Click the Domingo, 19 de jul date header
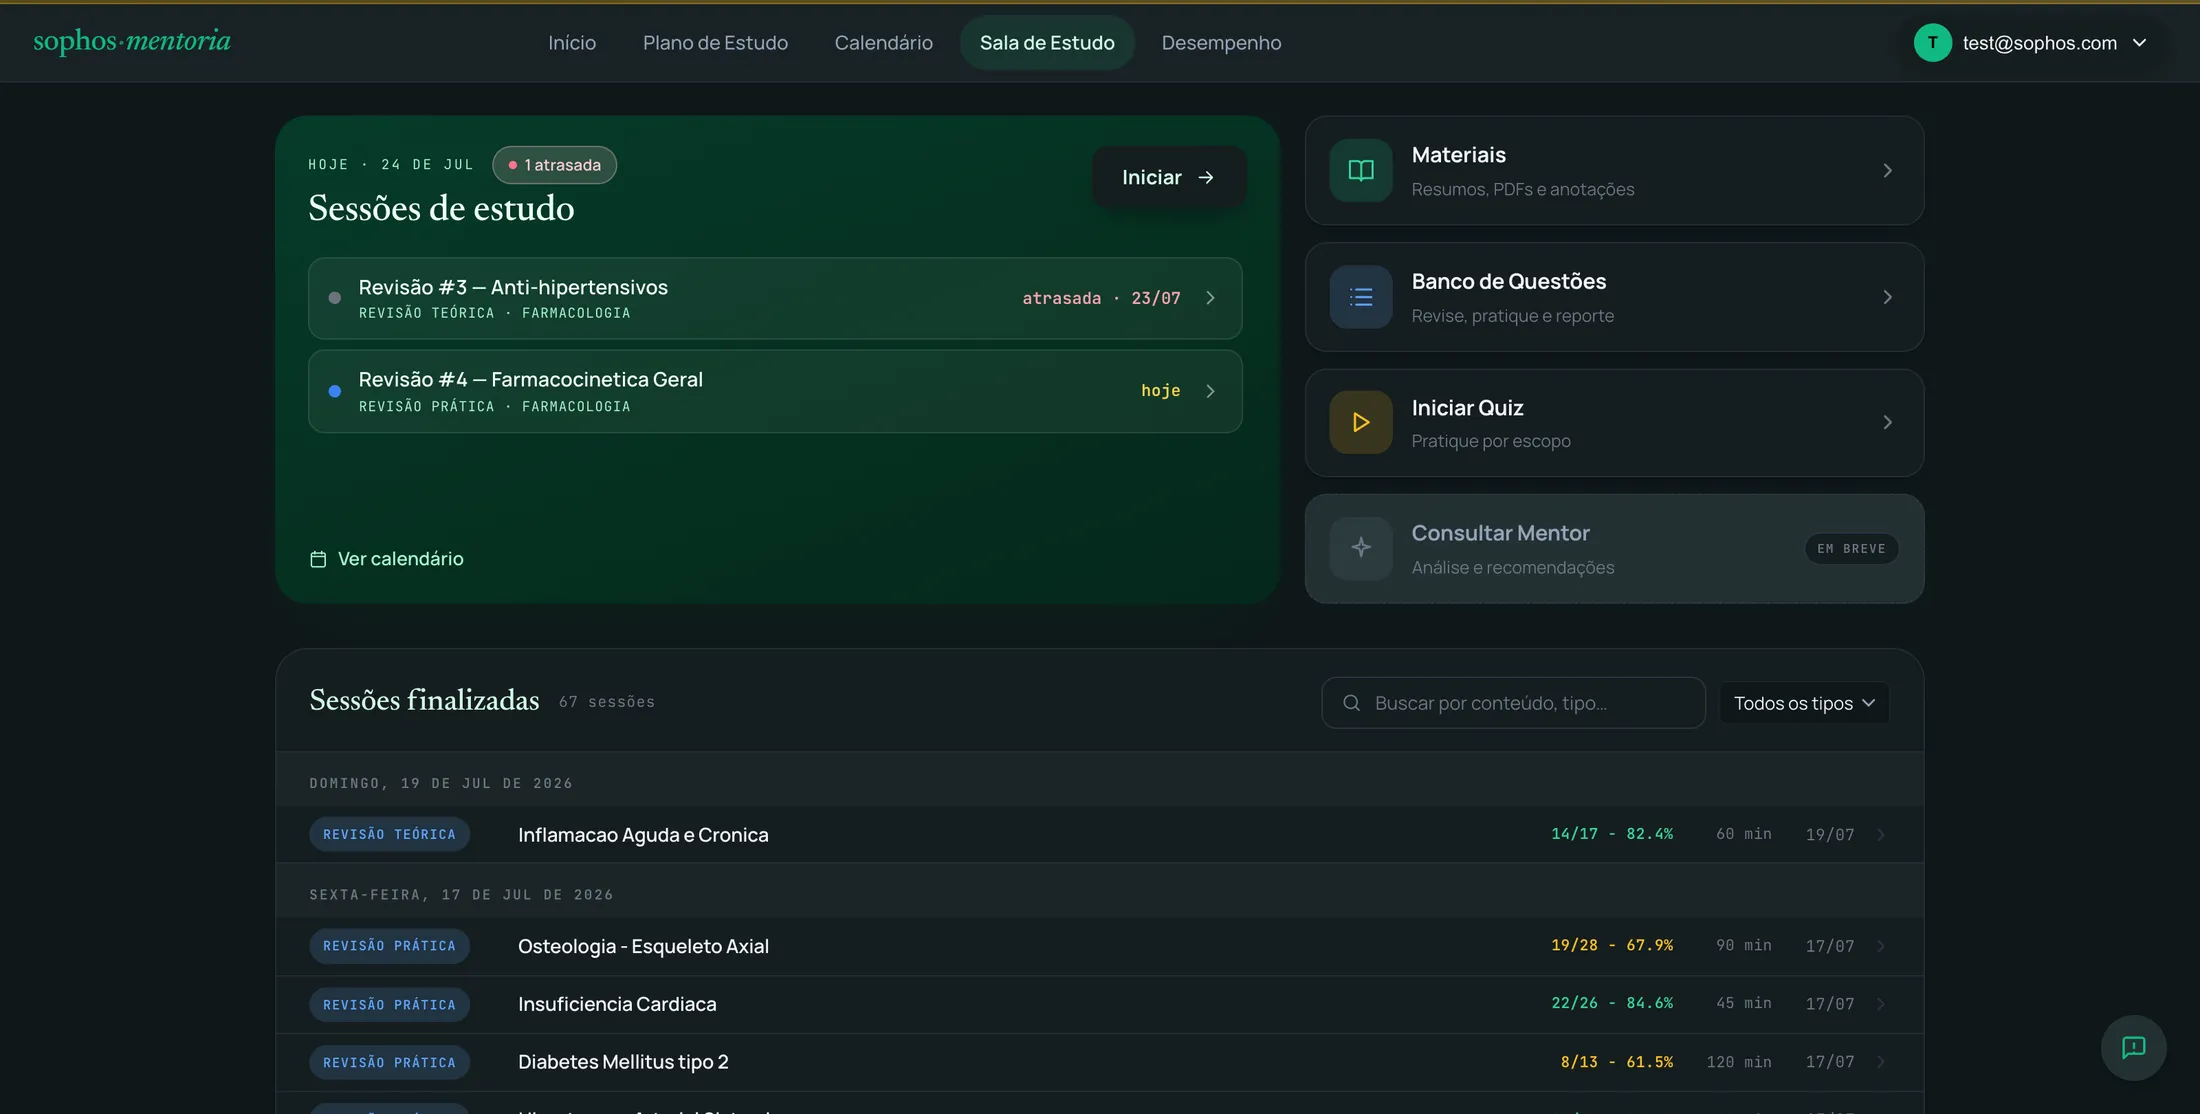Viewport: 2200px width, 1114px height. 441,783
